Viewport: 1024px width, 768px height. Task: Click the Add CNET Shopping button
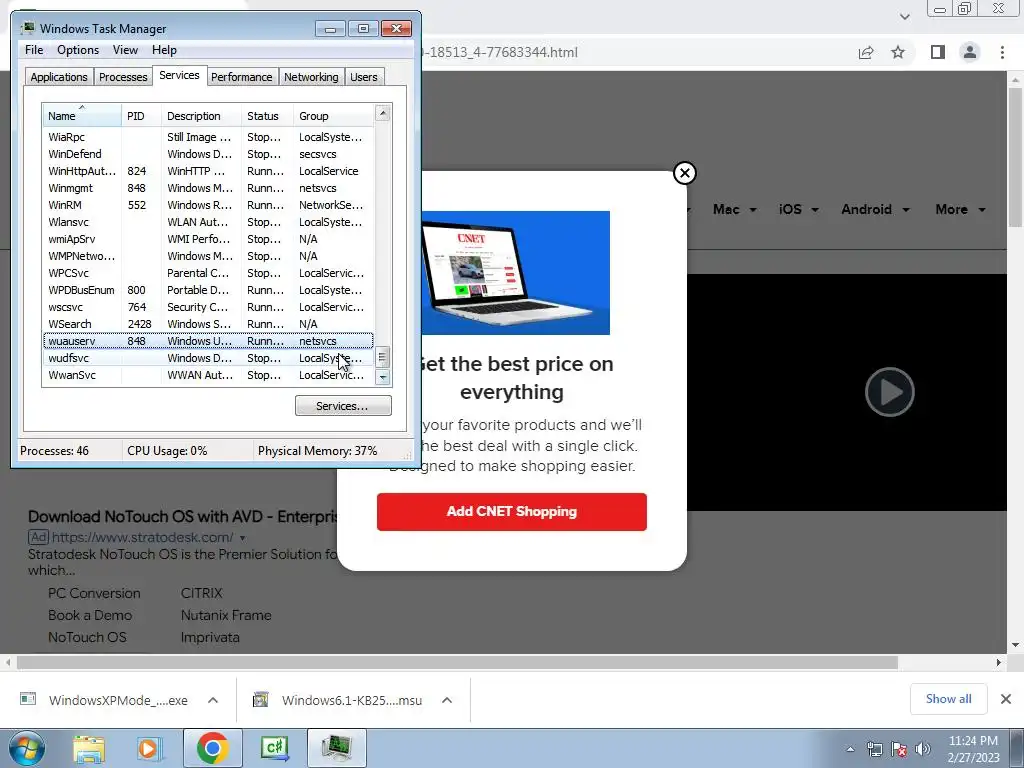point(511,511)
